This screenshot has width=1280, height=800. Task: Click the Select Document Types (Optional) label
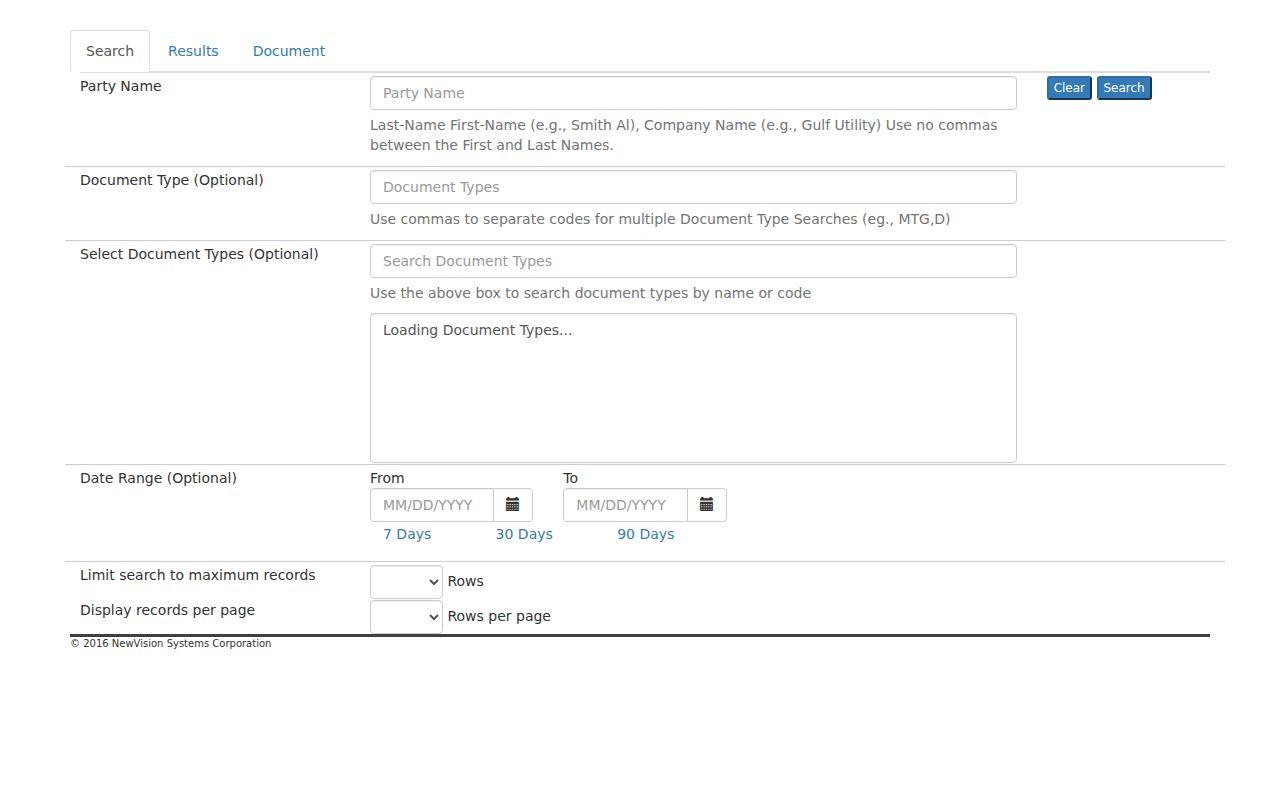199,254
